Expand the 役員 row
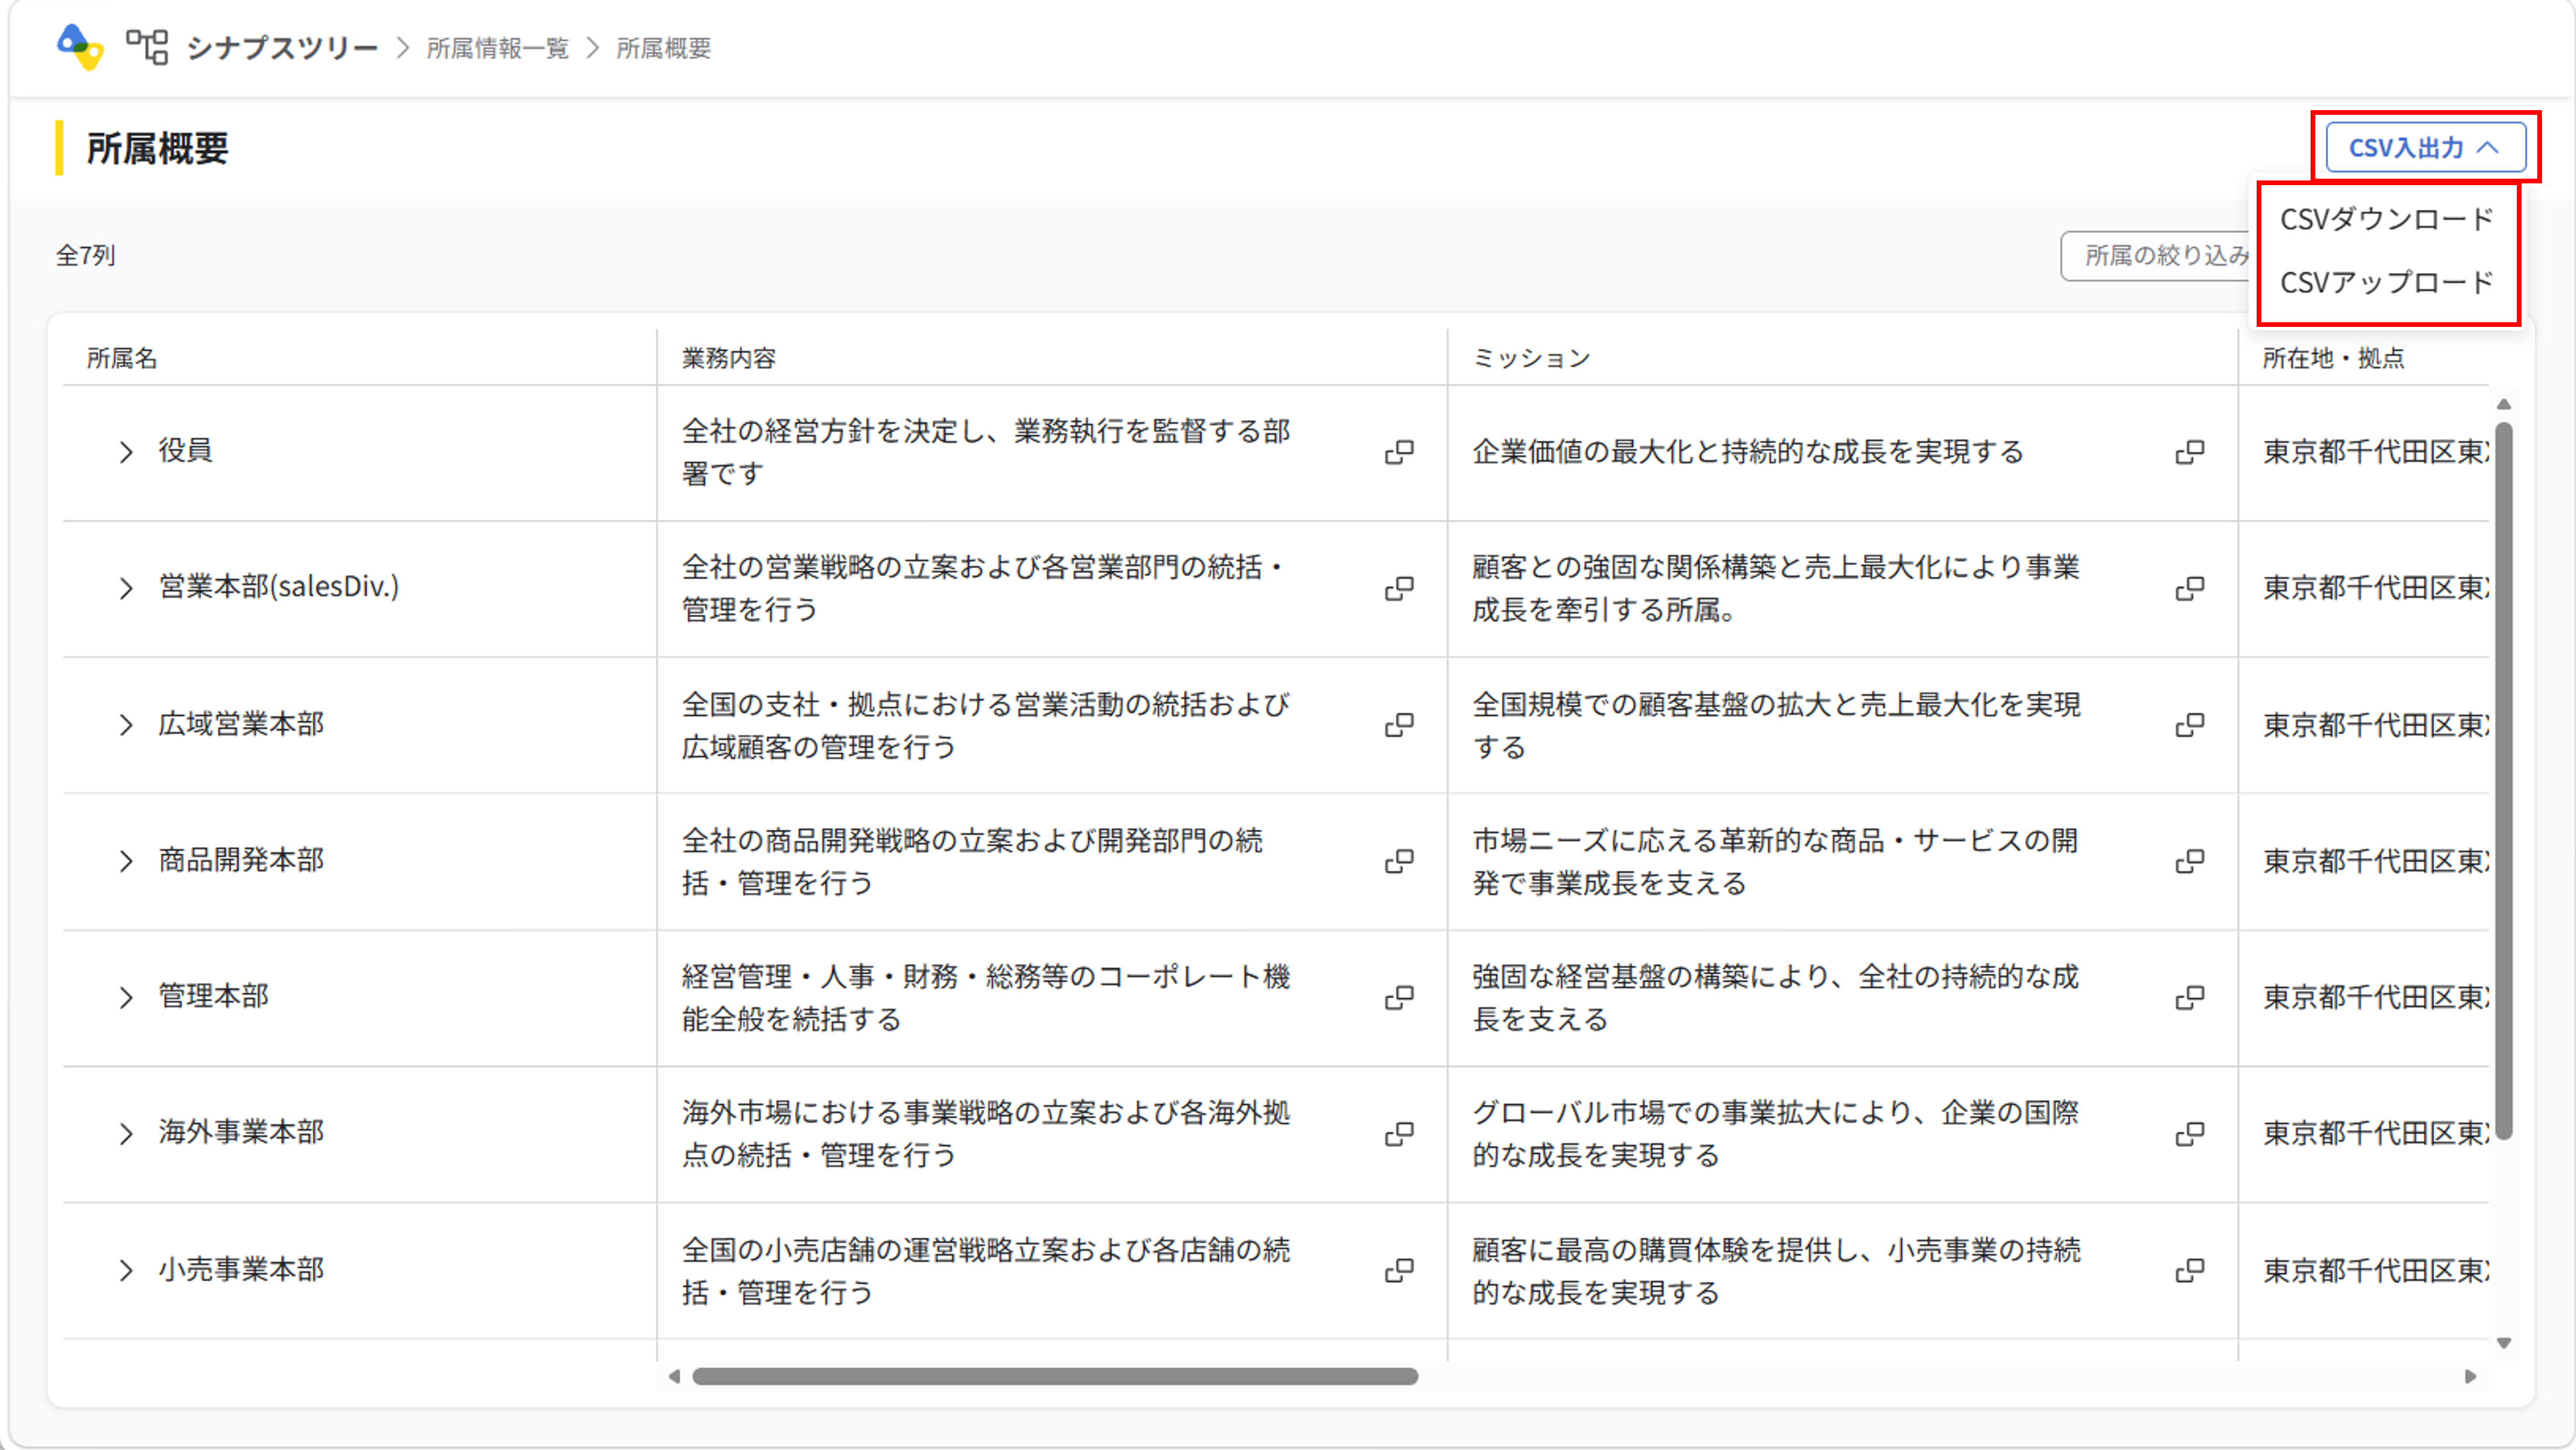The width and height of the screenshot is (2576, 1450). click(126, 452)
